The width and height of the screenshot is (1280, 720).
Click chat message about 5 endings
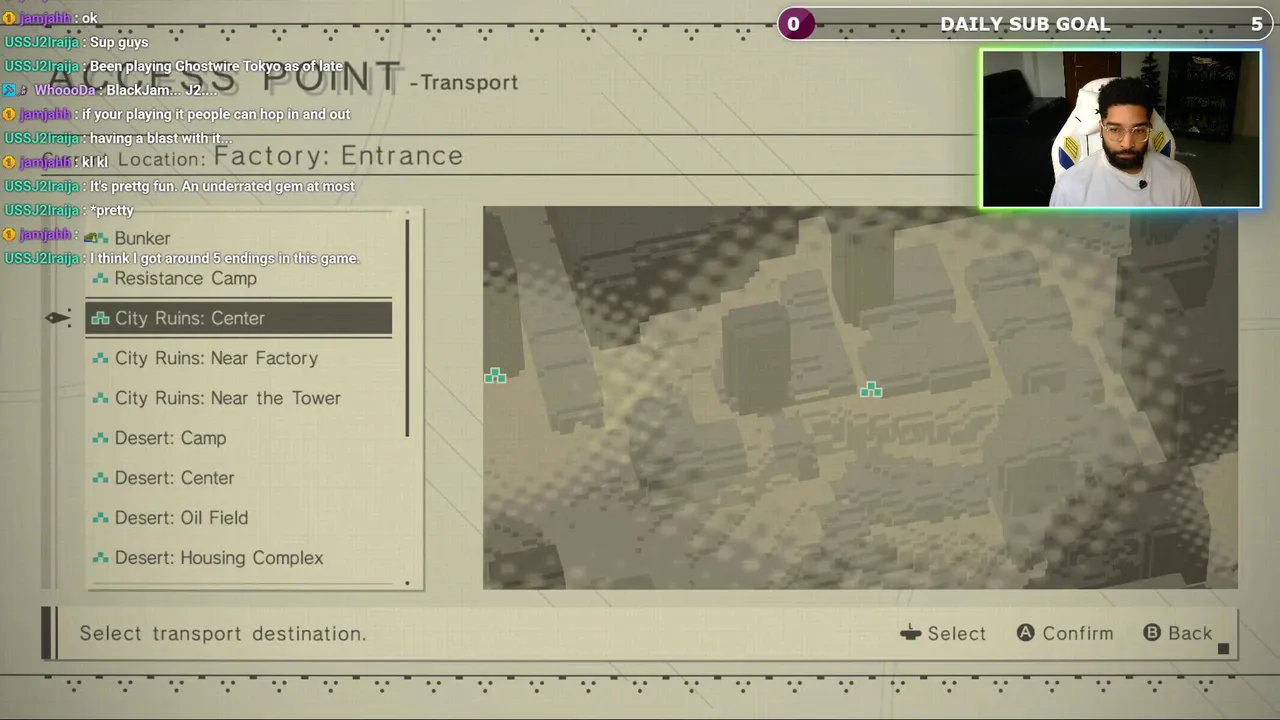[x=224, y=258]
